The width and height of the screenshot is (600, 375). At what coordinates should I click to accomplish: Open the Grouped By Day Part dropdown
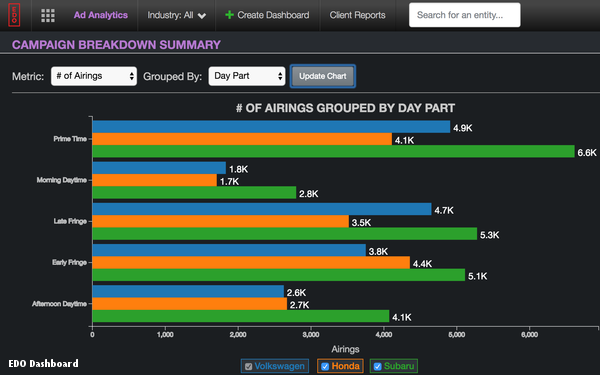tap(247, 76)
